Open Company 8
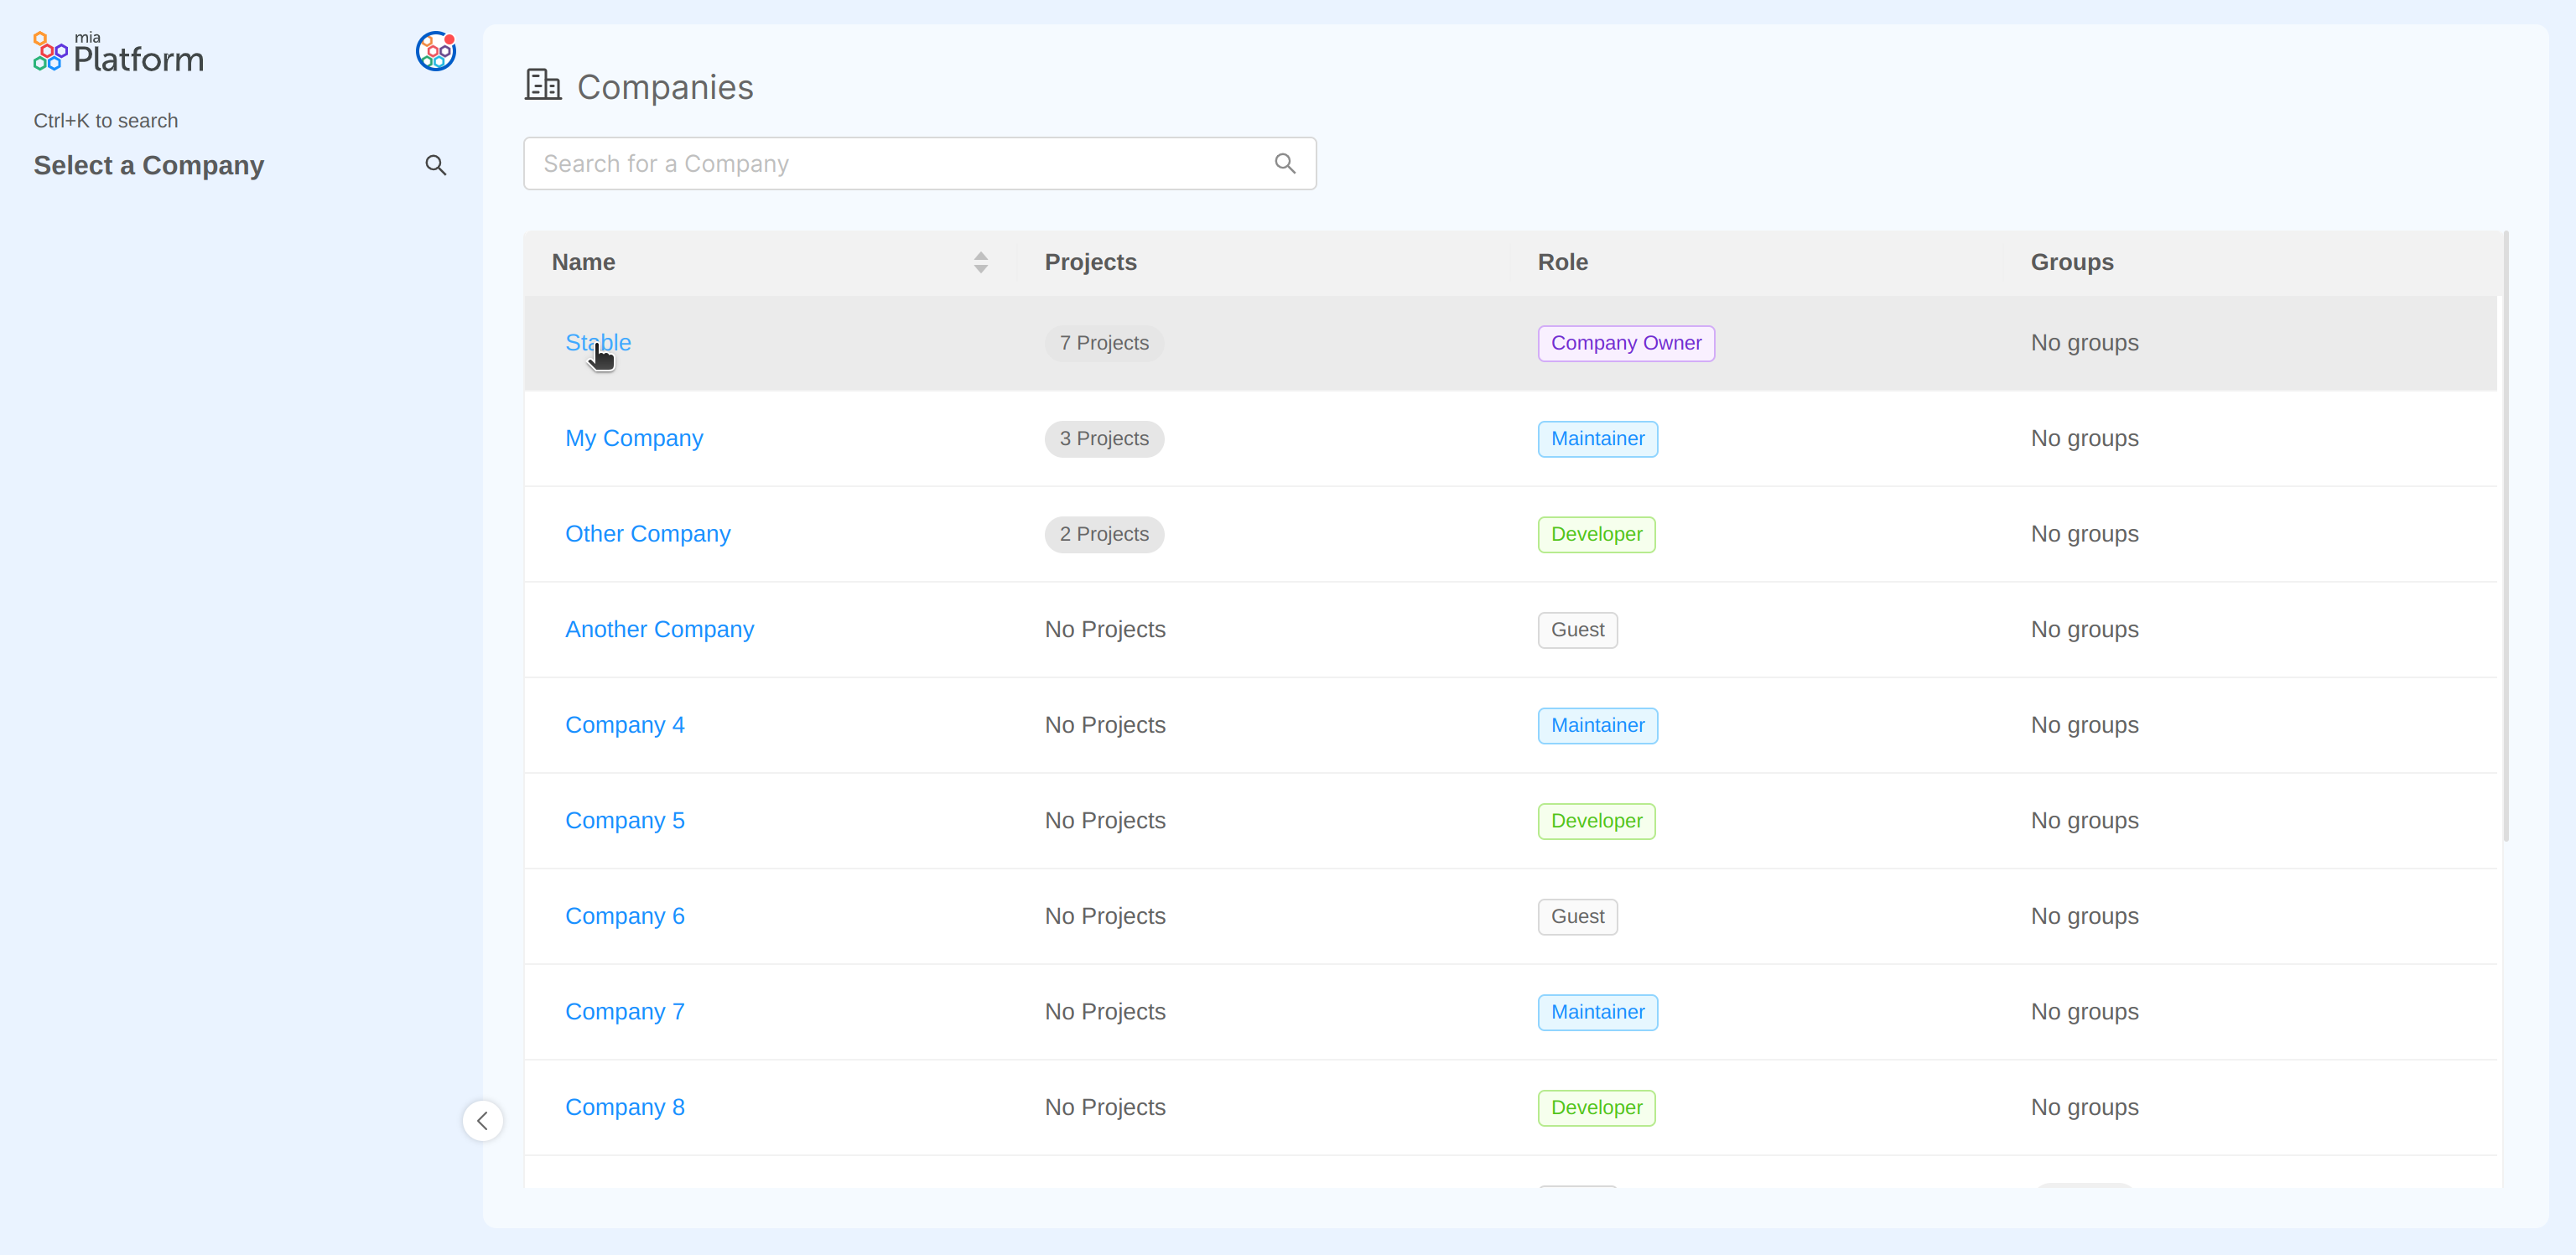2576x1255 pixels. point(624,1107)
